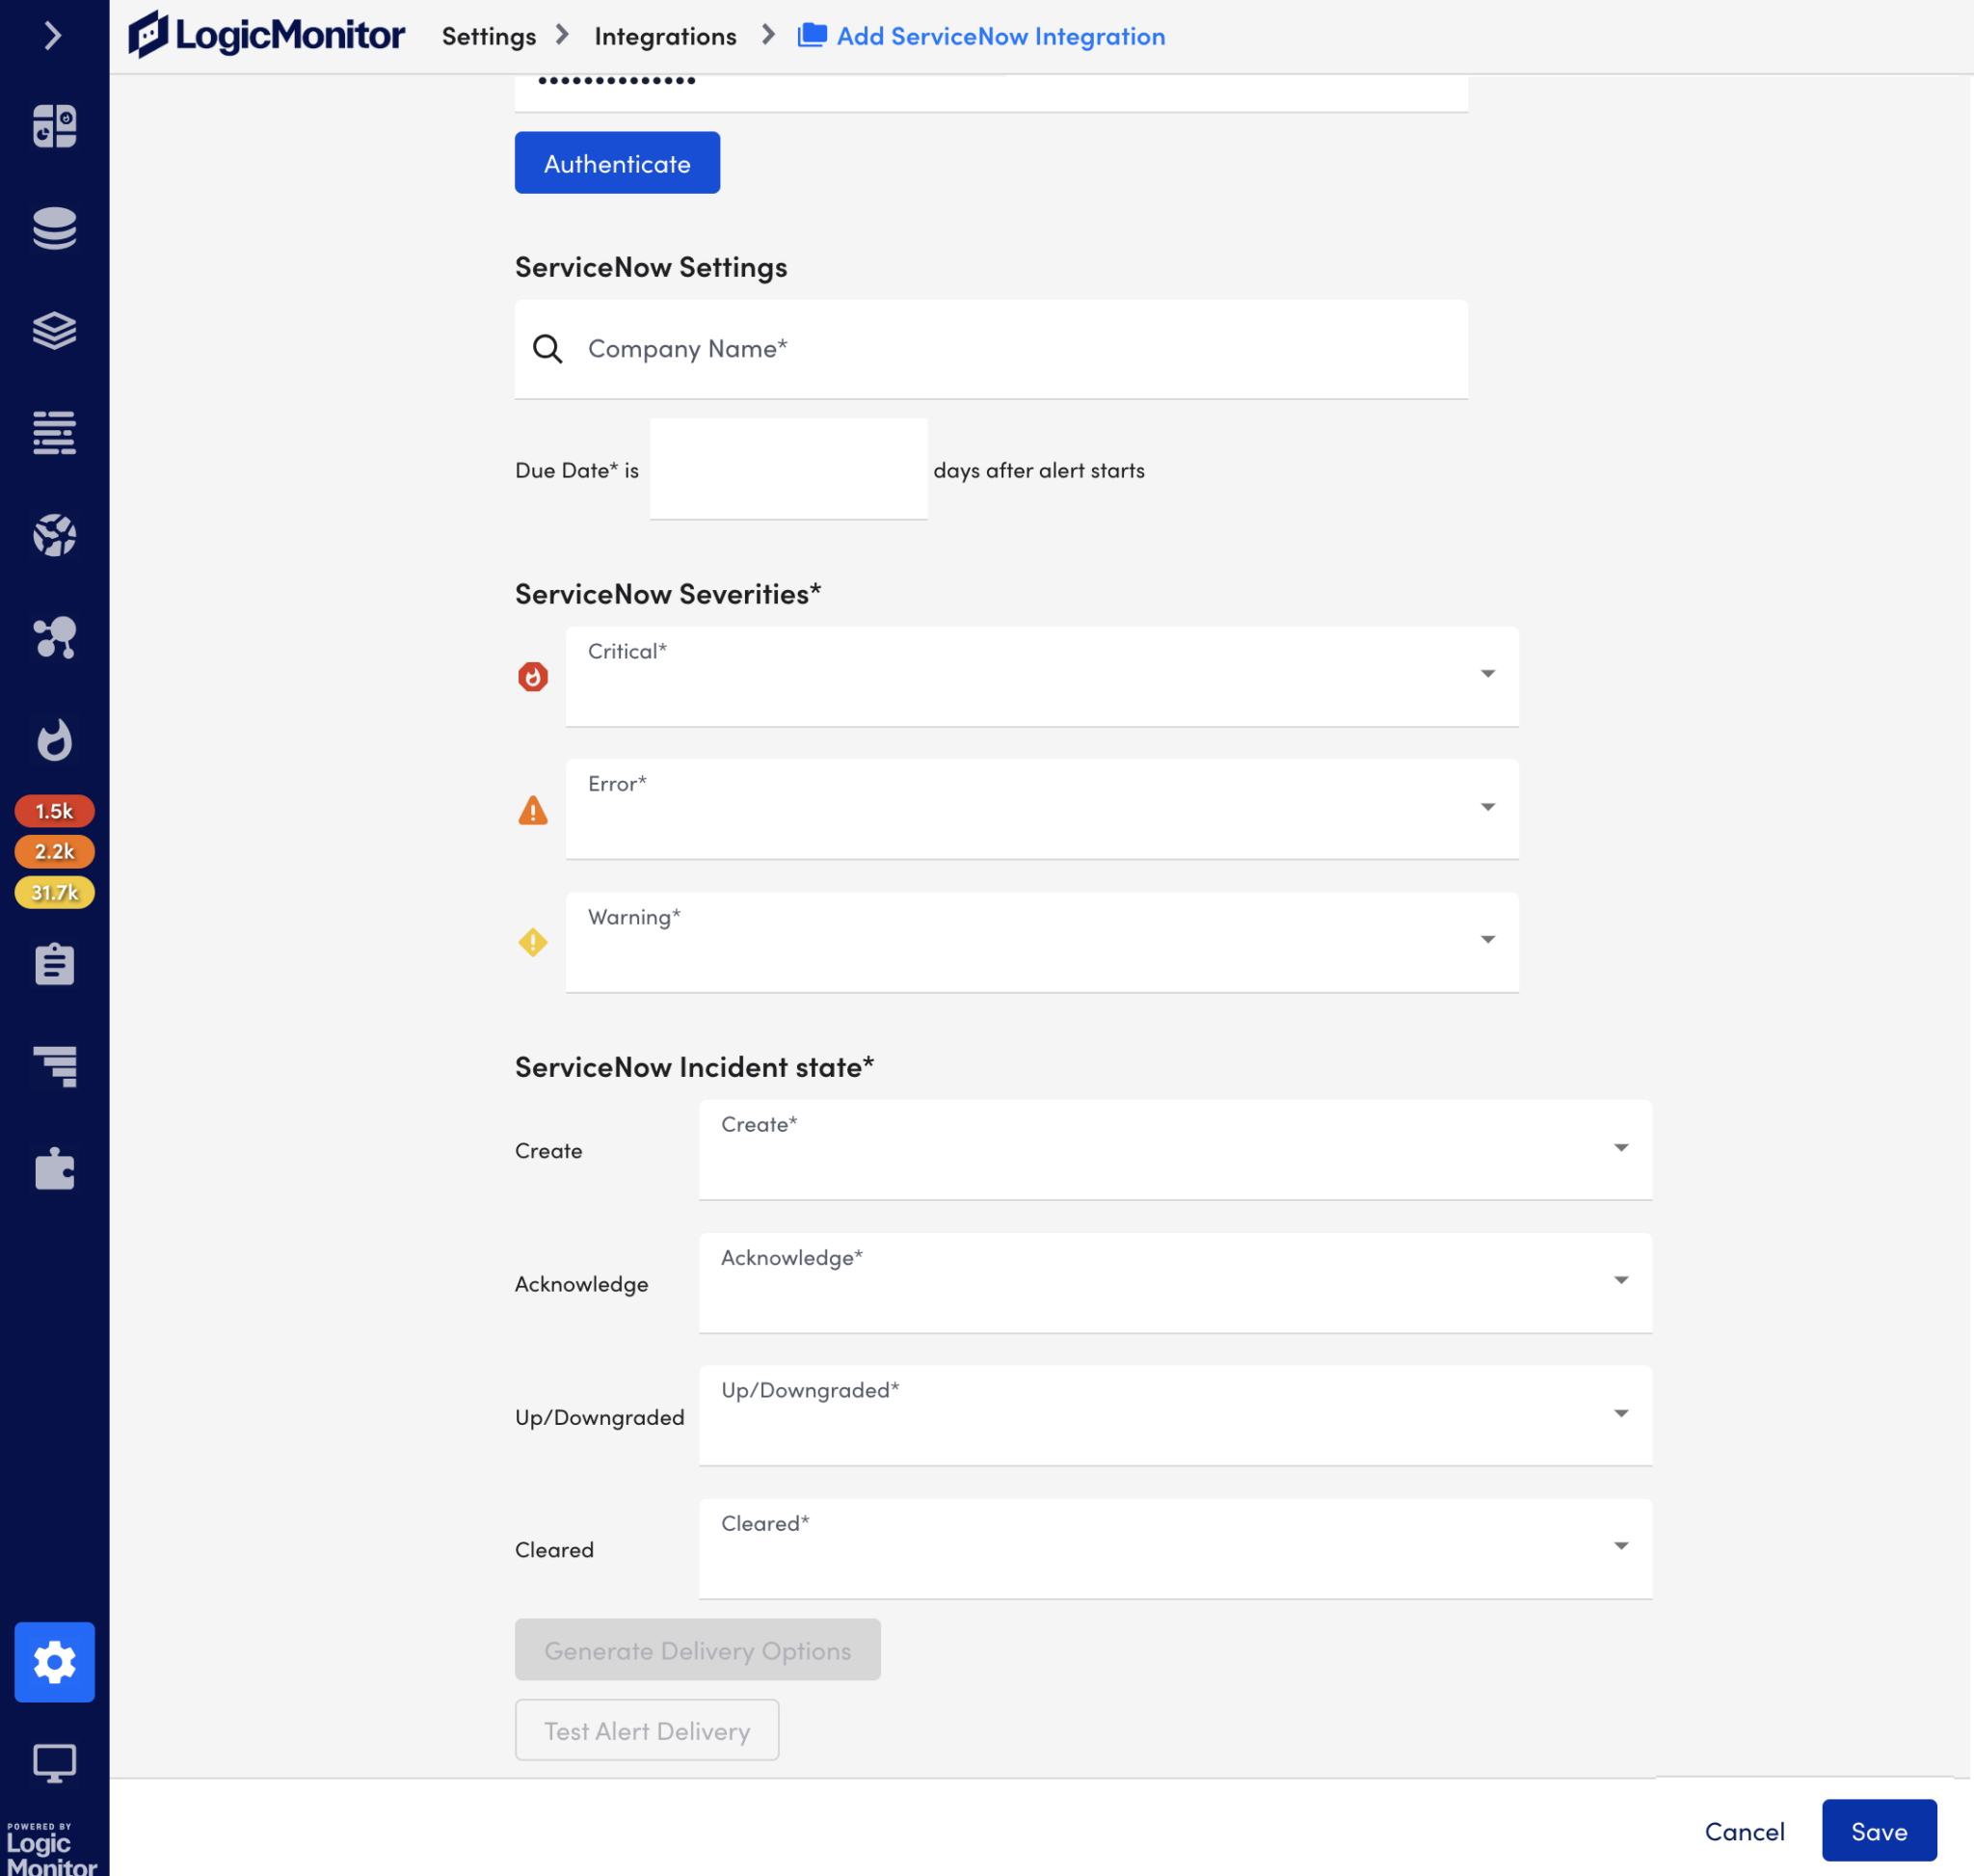Select the Resources database icon
The image size is (1974, 1876).
[x=55, y=228]
